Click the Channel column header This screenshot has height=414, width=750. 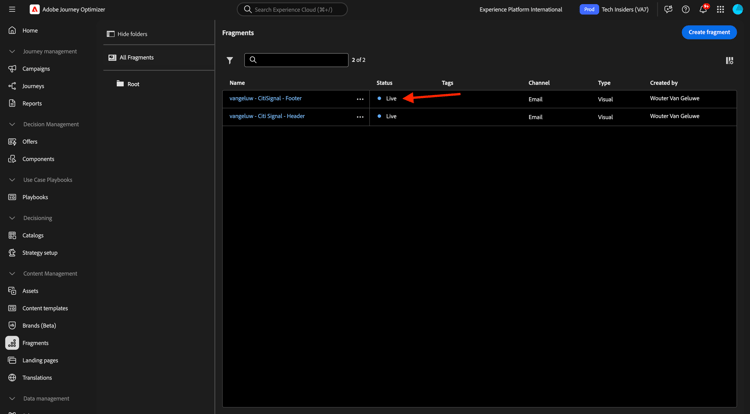539,83
